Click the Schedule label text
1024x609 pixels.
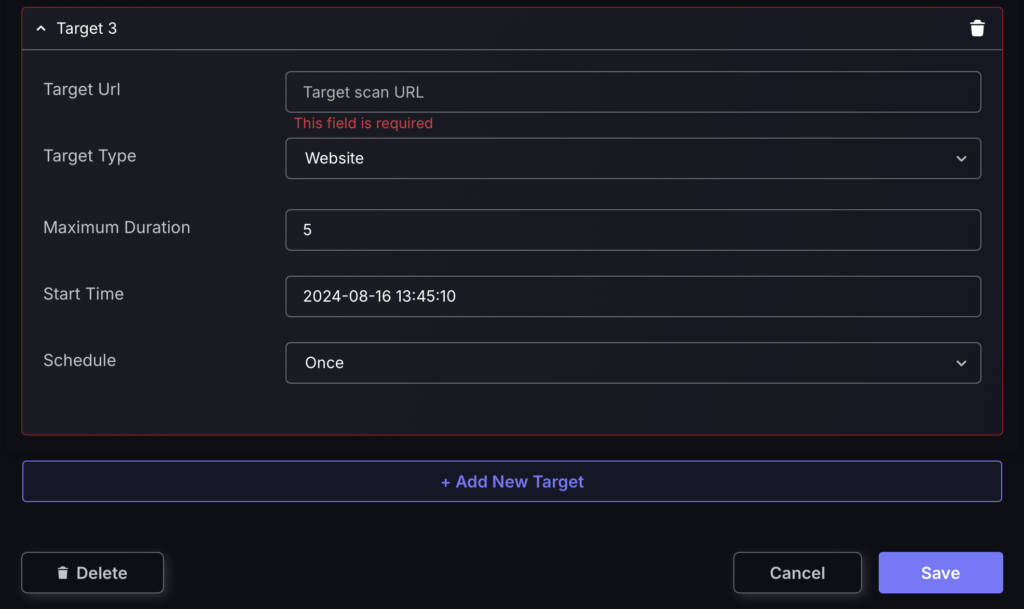tap(80, 360)
